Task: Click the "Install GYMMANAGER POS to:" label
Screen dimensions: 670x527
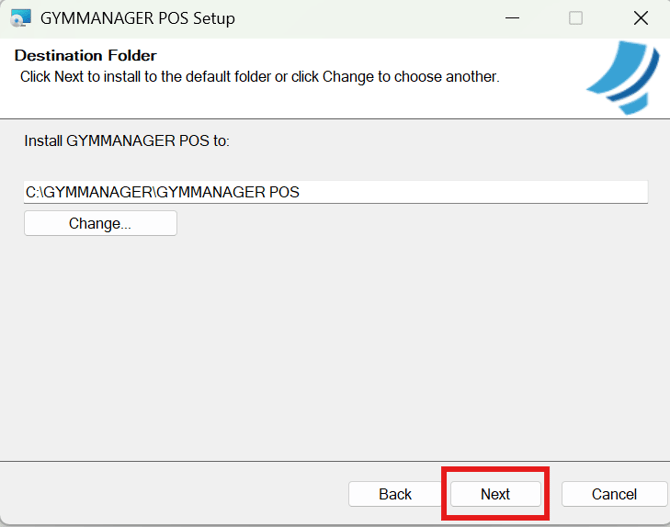Action: pos(127,141)
